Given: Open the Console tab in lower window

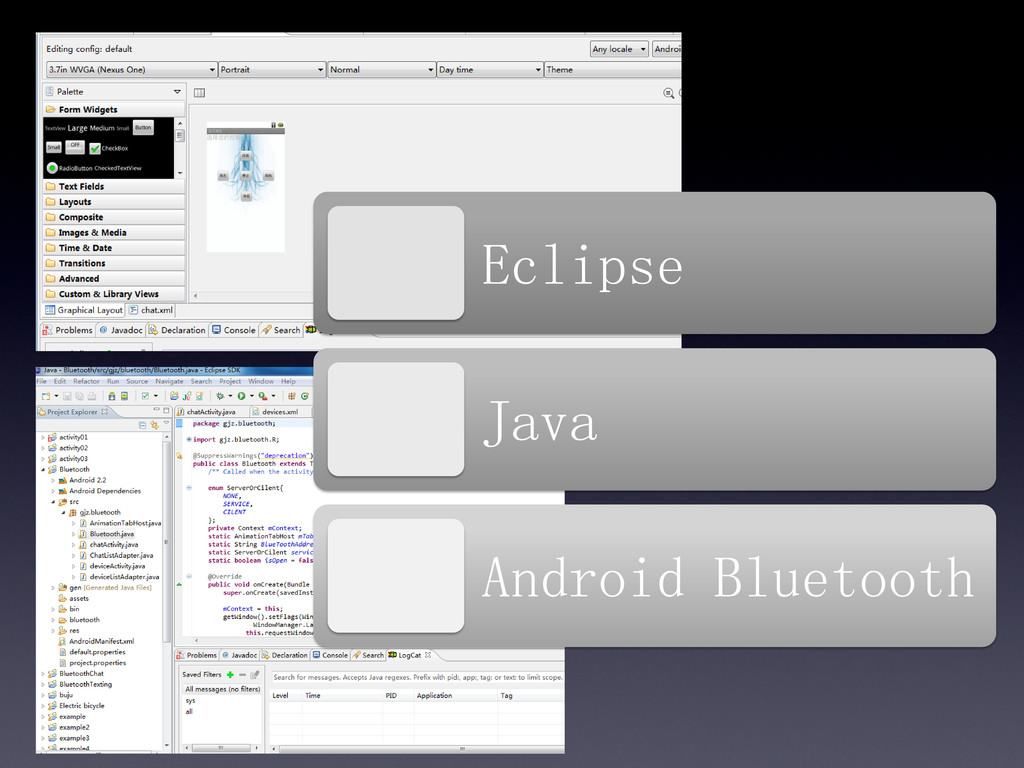Looking at the screenshot, I should 328,655.
